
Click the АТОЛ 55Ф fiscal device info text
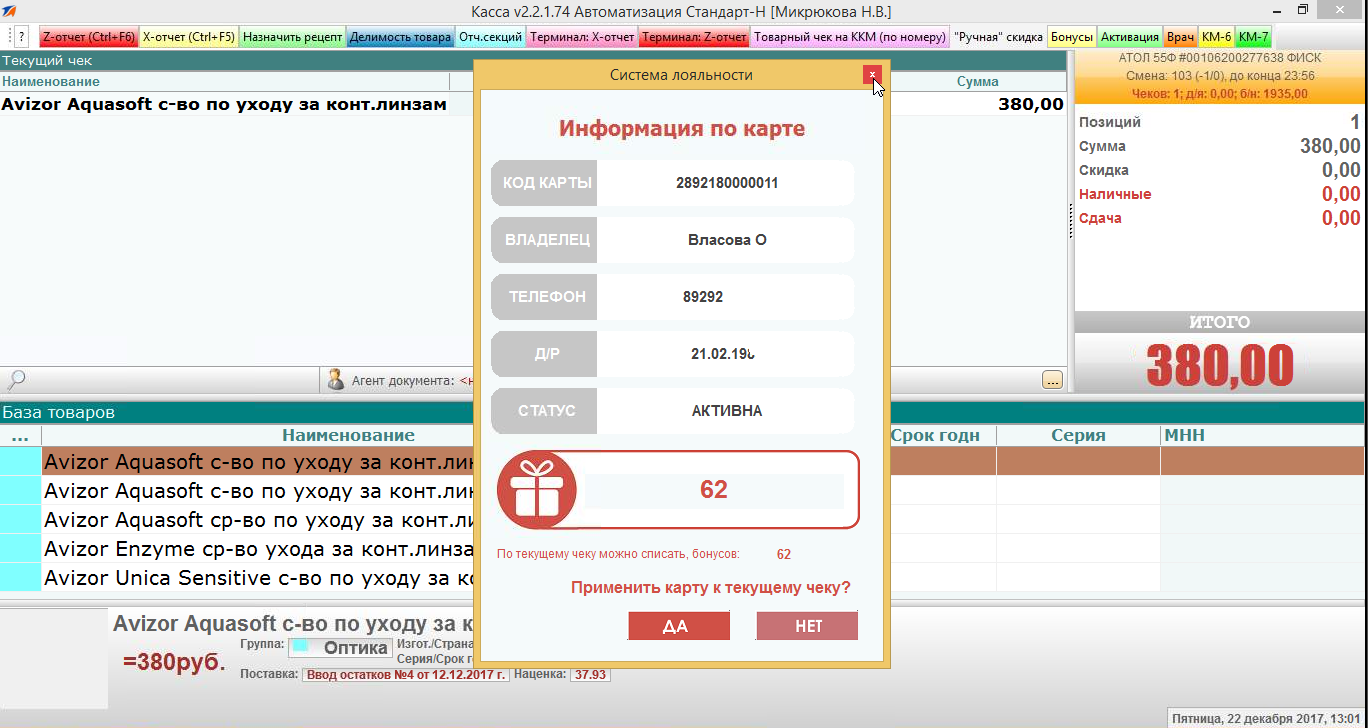click(1219, 58)
